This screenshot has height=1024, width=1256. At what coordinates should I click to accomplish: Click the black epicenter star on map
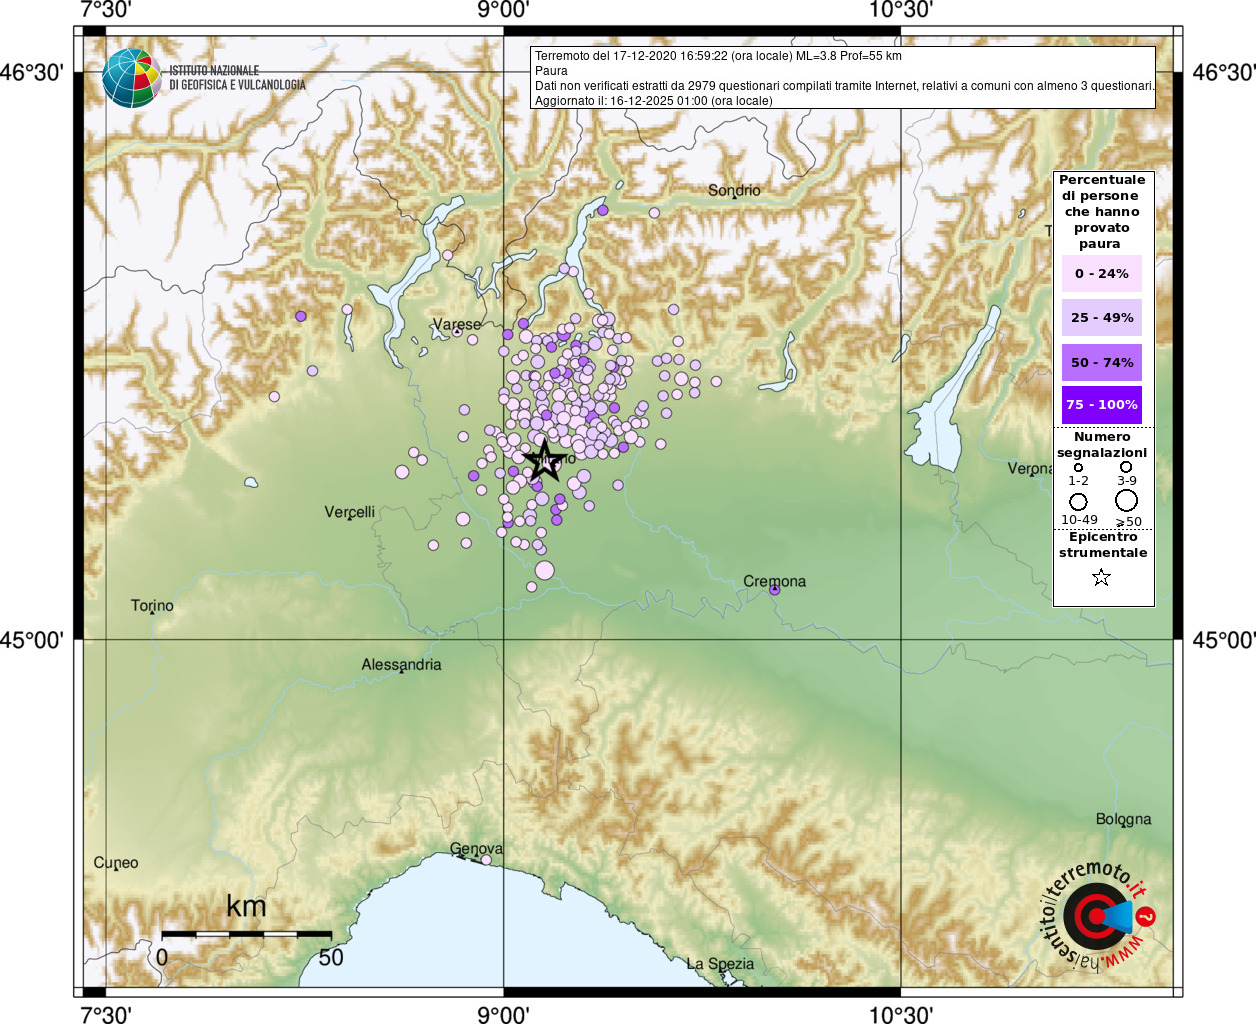point(544,460)
